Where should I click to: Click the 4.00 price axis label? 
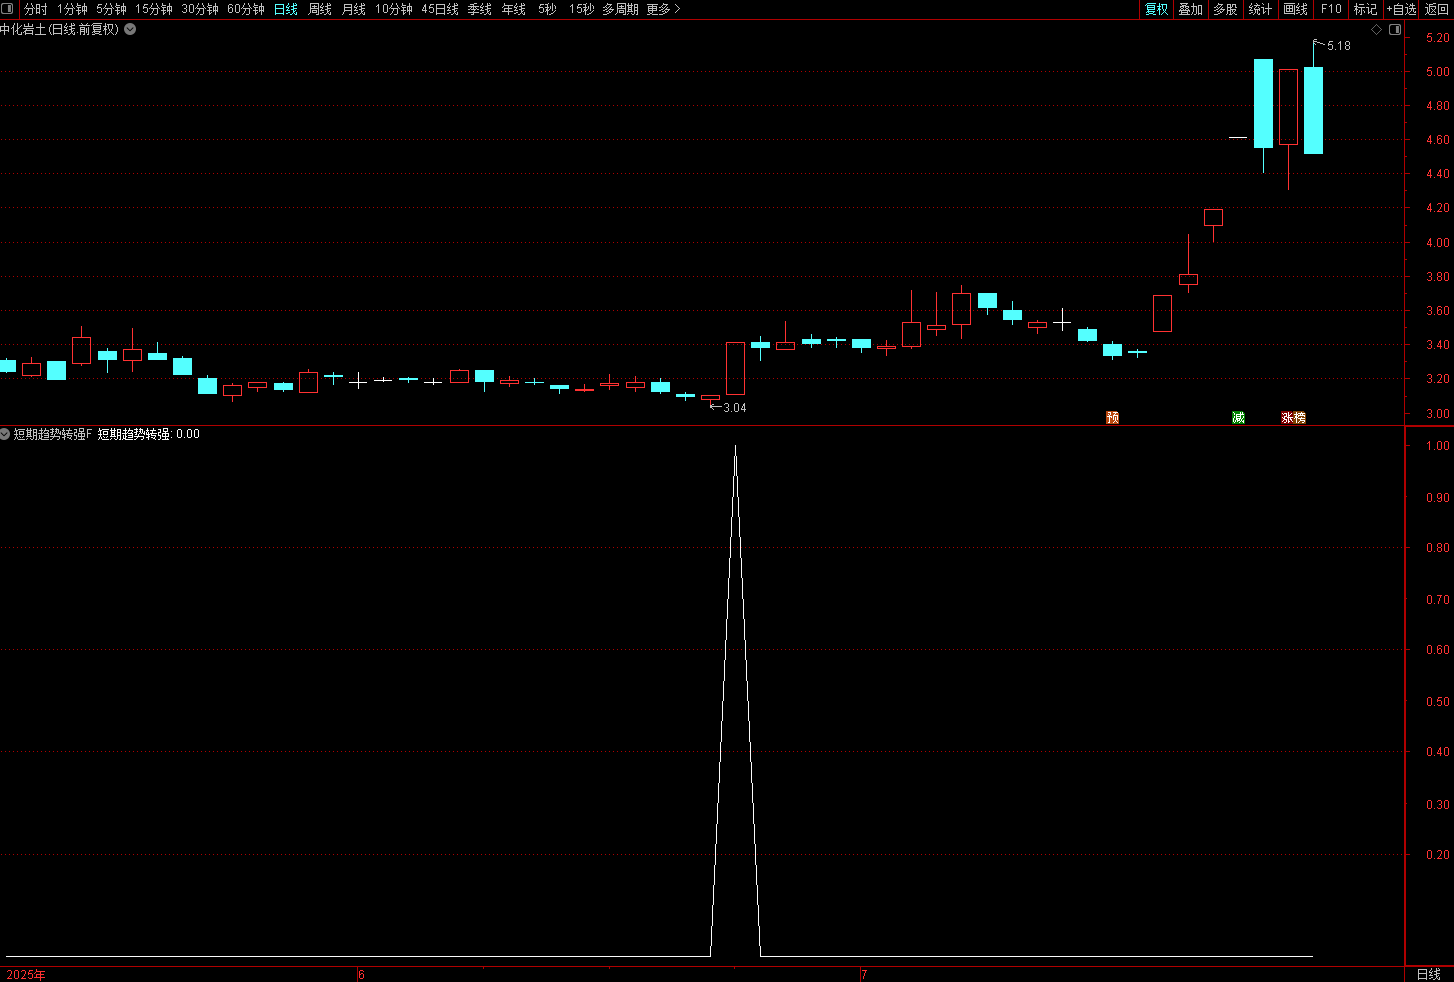tap(1437, 242)
